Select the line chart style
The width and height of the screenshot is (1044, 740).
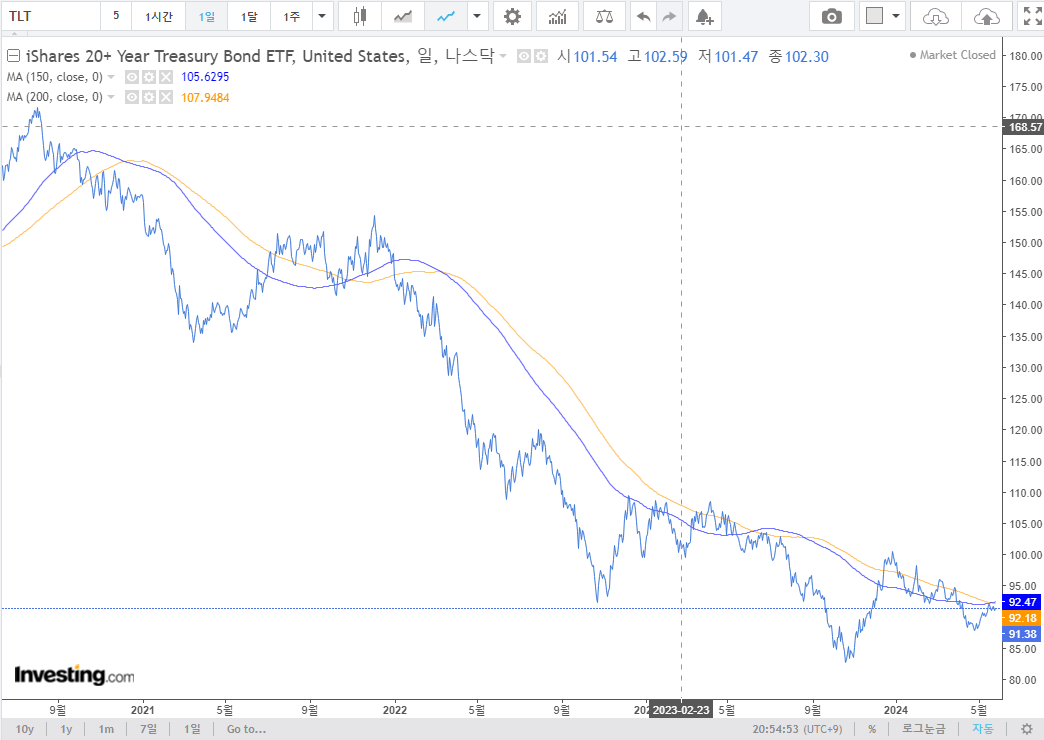pyautogui.click(x=445, y=17)
